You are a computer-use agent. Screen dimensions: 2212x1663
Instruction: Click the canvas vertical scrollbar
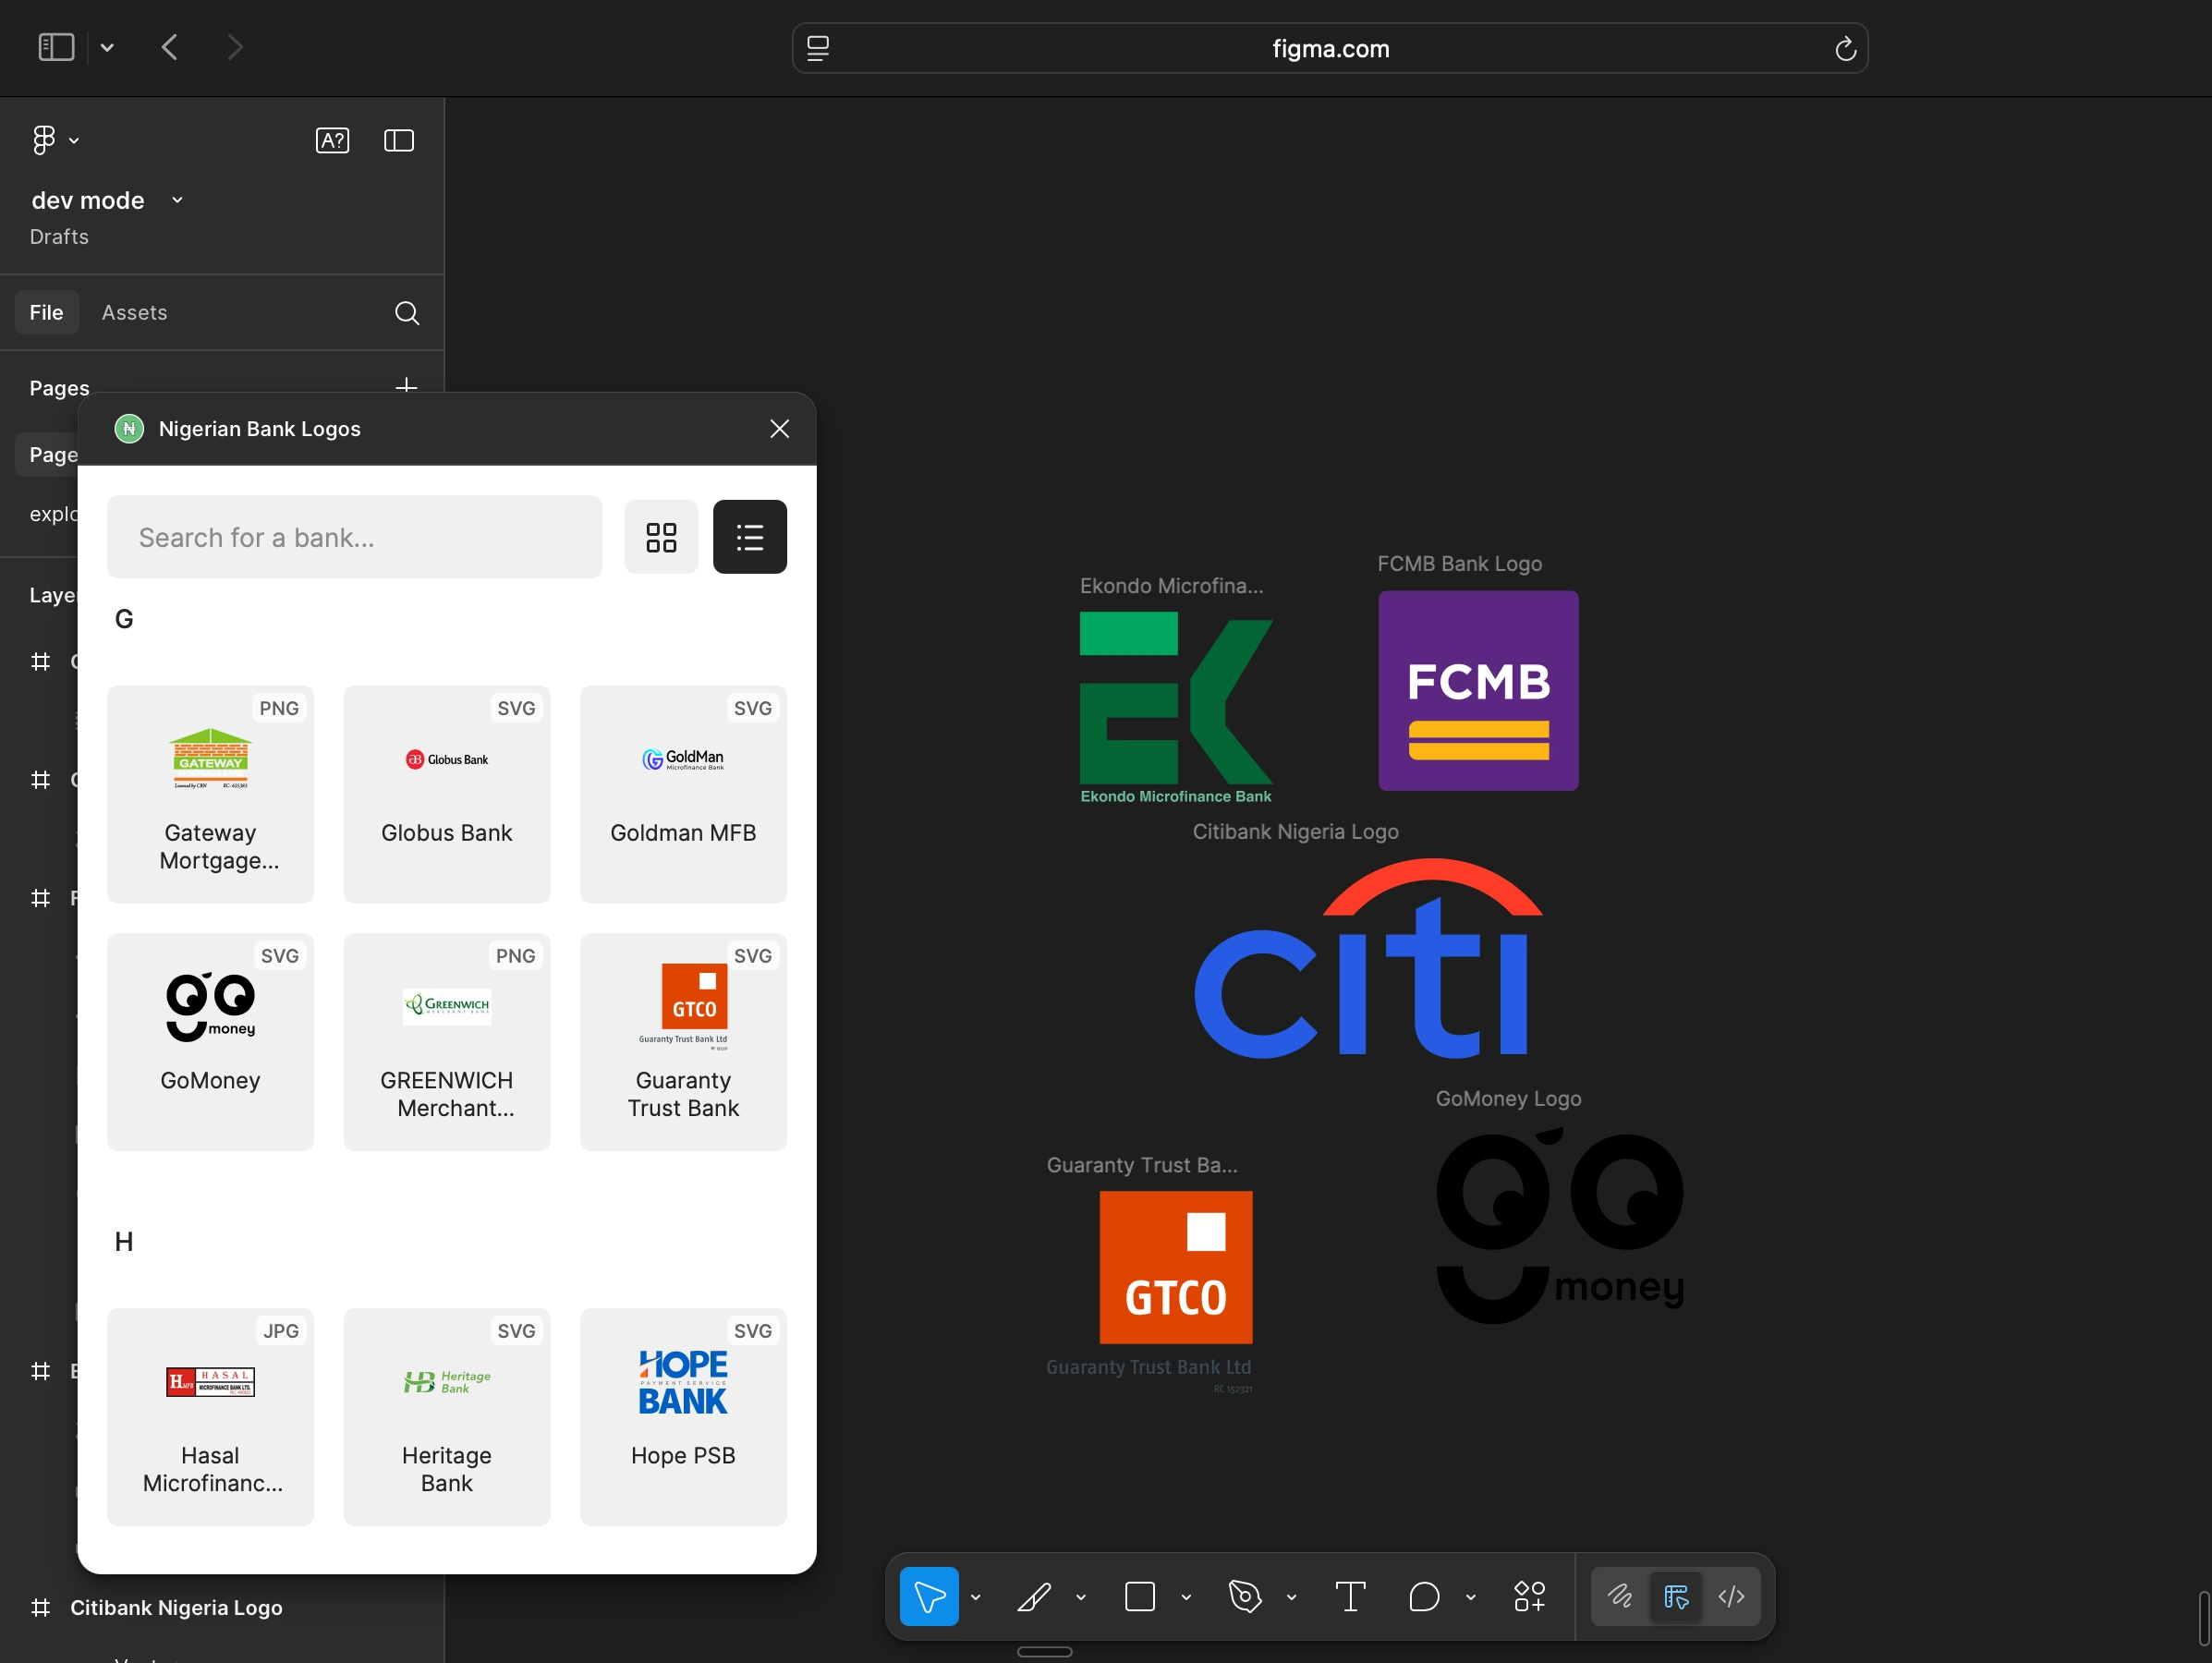coord(2204,1617)
